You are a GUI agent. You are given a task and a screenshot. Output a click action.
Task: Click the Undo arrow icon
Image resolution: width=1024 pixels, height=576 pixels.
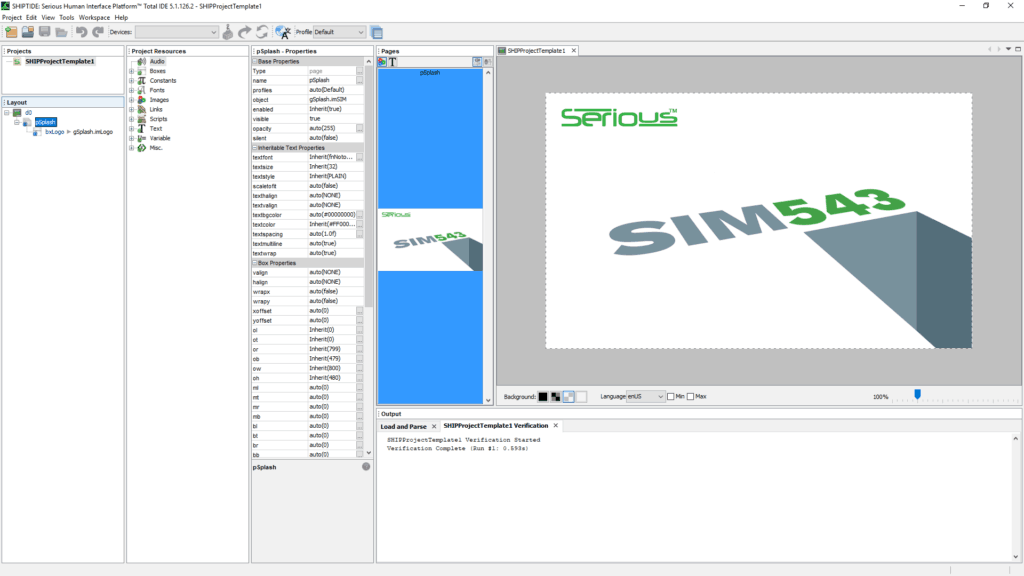point(81,32)
